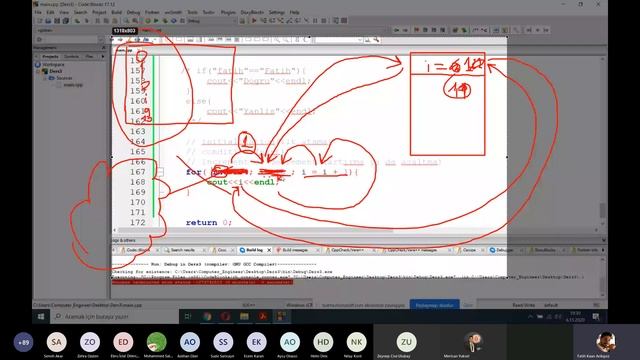Open the Debug menu

click(x=133, y=12)
